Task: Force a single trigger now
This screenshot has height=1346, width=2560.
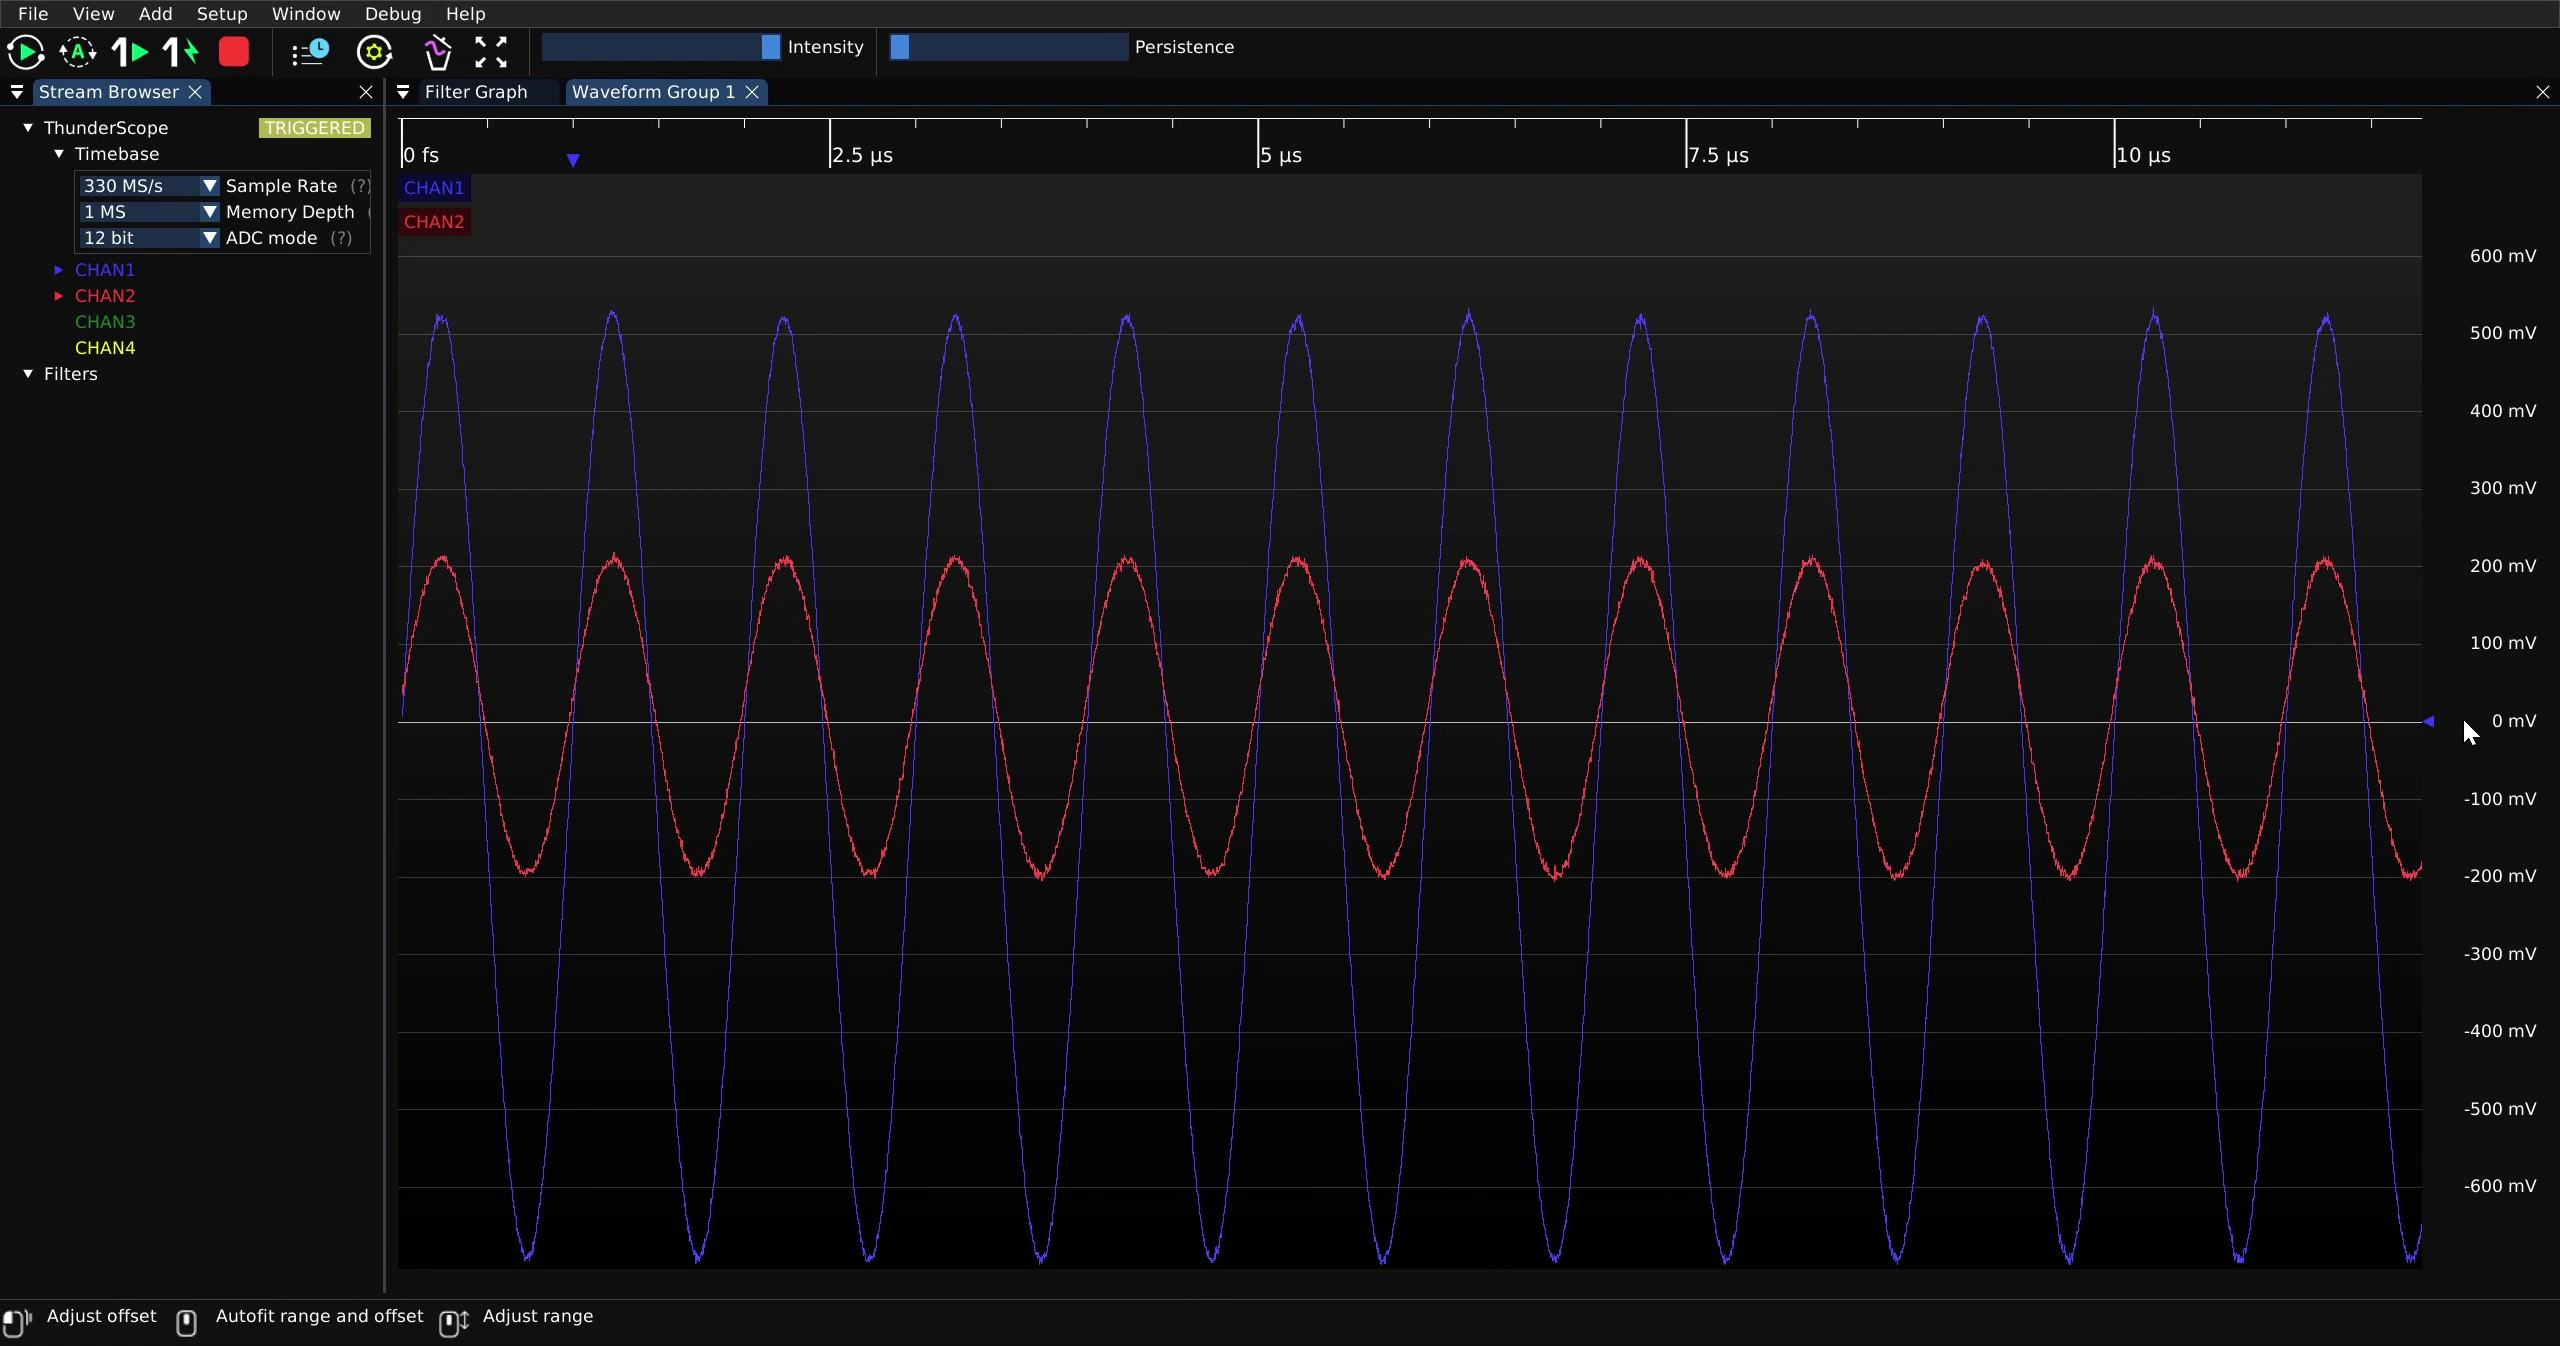Action: coord(181,52)
